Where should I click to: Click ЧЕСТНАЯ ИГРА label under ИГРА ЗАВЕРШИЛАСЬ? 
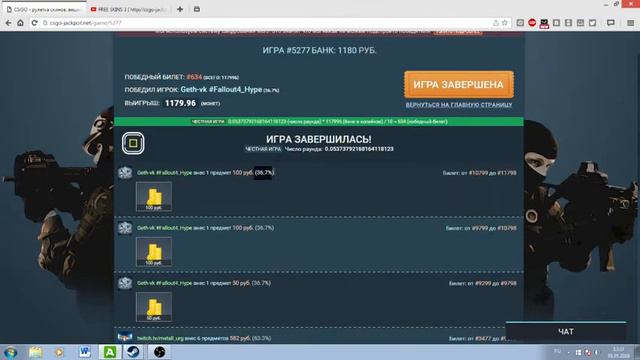click(263, 149)
